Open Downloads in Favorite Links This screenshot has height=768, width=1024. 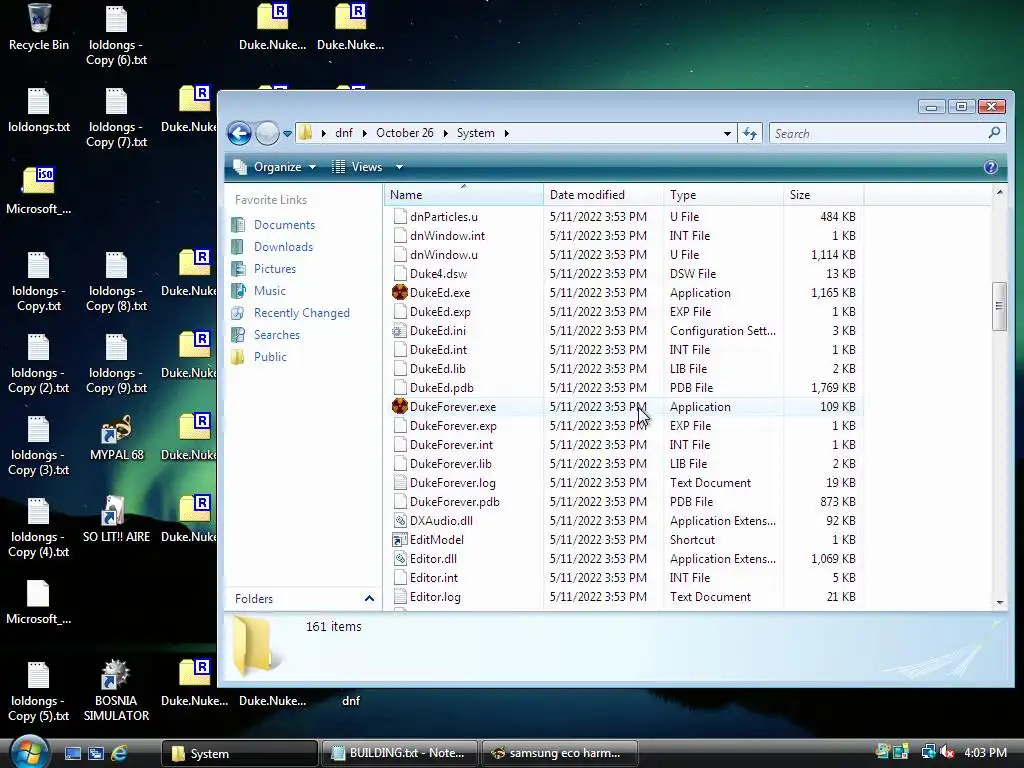pos(283,247)
